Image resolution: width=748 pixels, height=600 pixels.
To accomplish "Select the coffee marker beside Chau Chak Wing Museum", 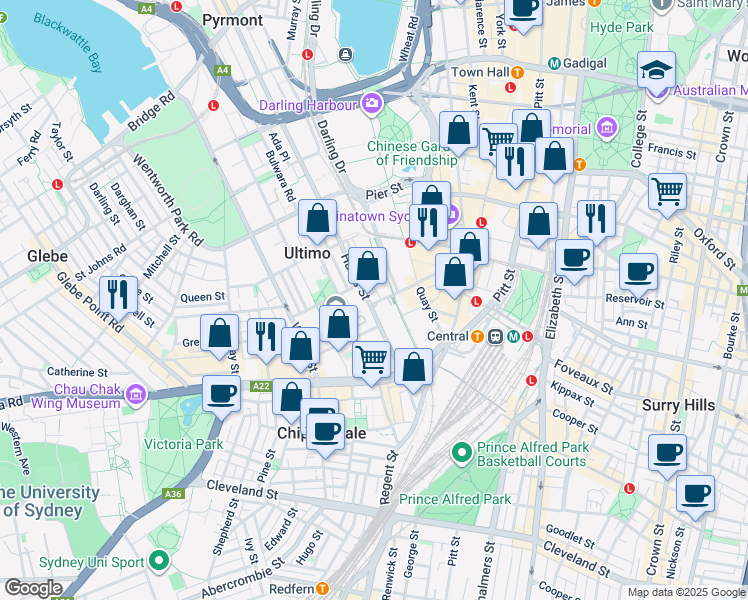I will pyautogui.click(x=221, y=392).
